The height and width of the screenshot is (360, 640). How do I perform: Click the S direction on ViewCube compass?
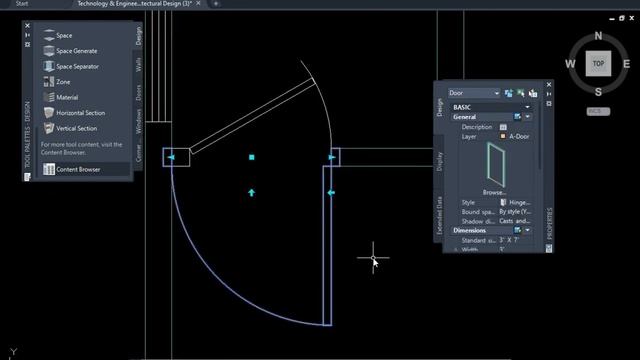click(x=598, y=92)
